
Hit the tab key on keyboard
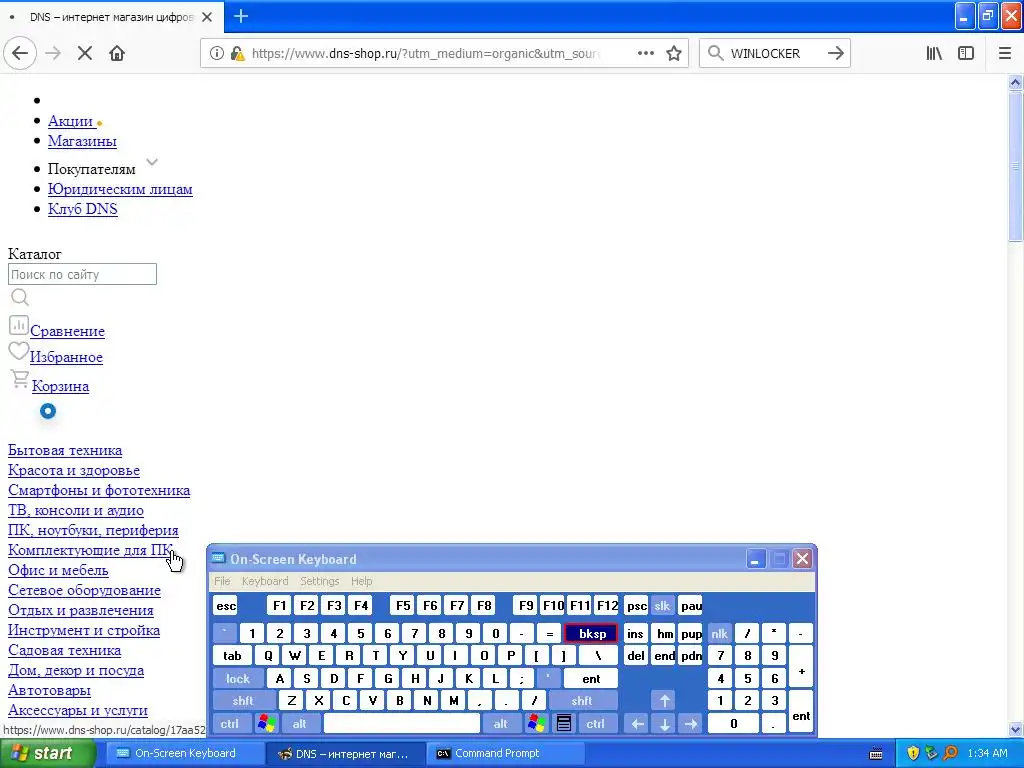click(232, 656)
